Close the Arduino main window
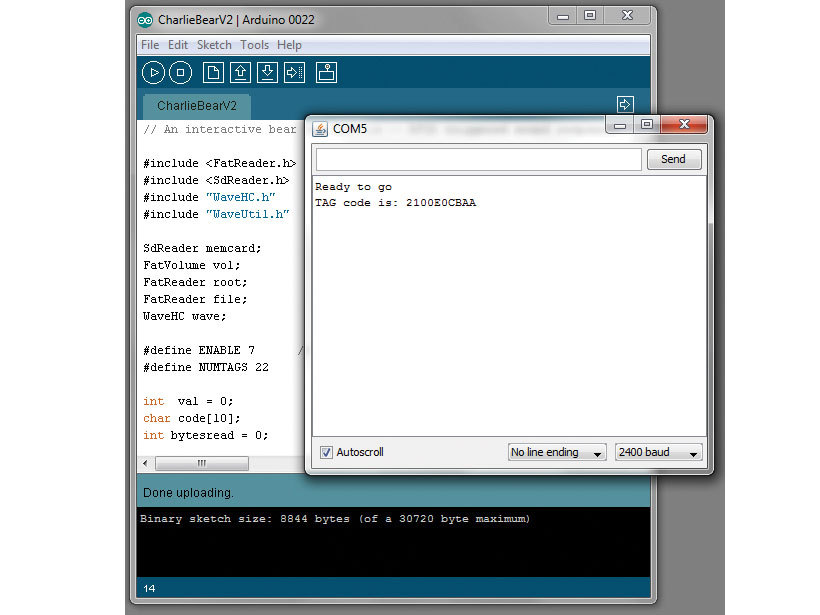 (628, 16)
